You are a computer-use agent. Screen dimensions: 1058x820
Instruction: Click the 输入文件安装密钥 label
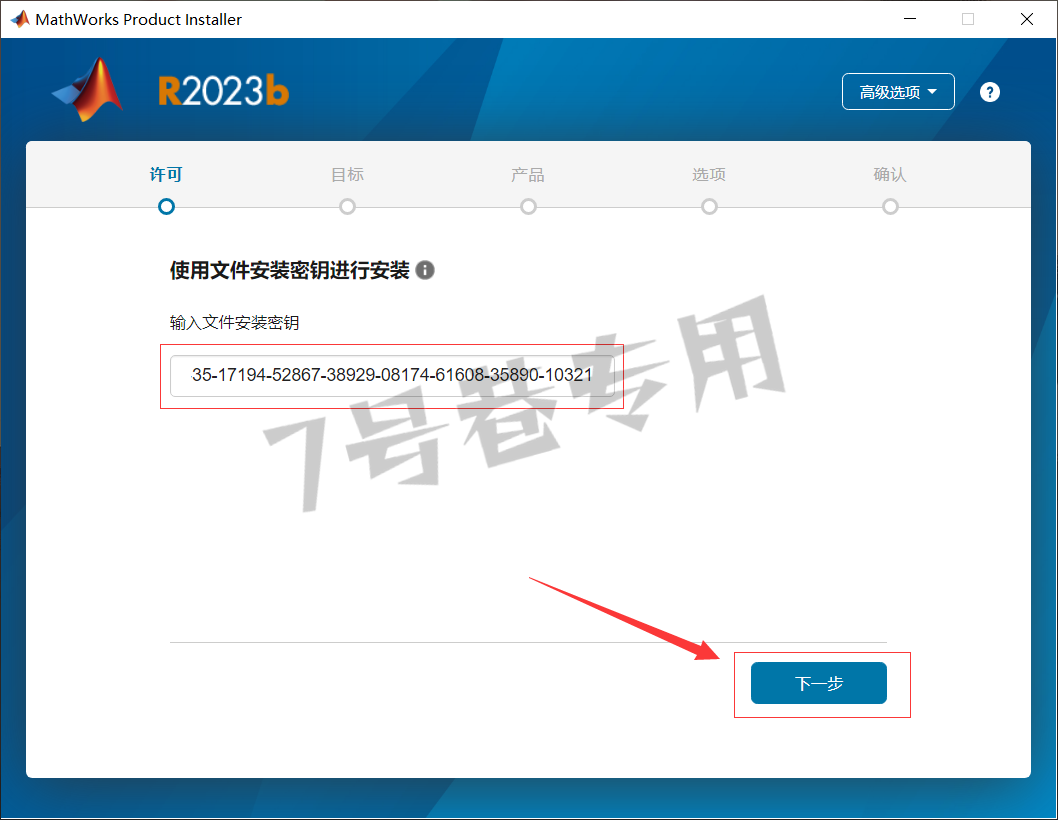[234, 323]
